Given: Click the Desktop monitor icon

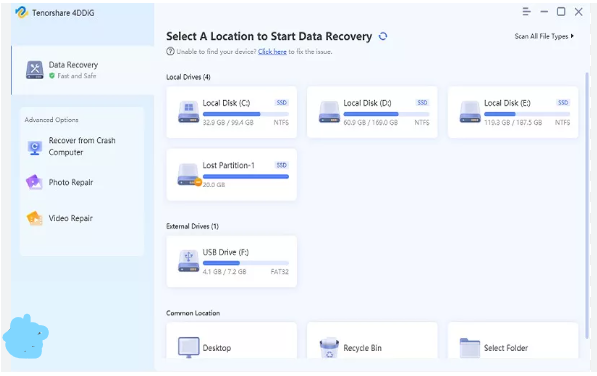Looking at the screenshot, I should [188, 347].
